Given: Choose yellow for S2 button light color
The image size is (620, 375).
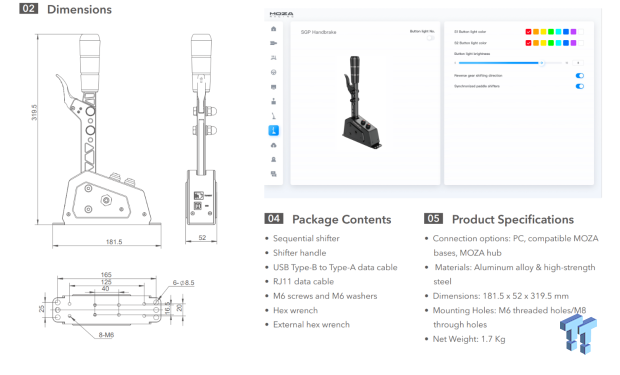Looking at the screenshot, I should click(543, 43).
